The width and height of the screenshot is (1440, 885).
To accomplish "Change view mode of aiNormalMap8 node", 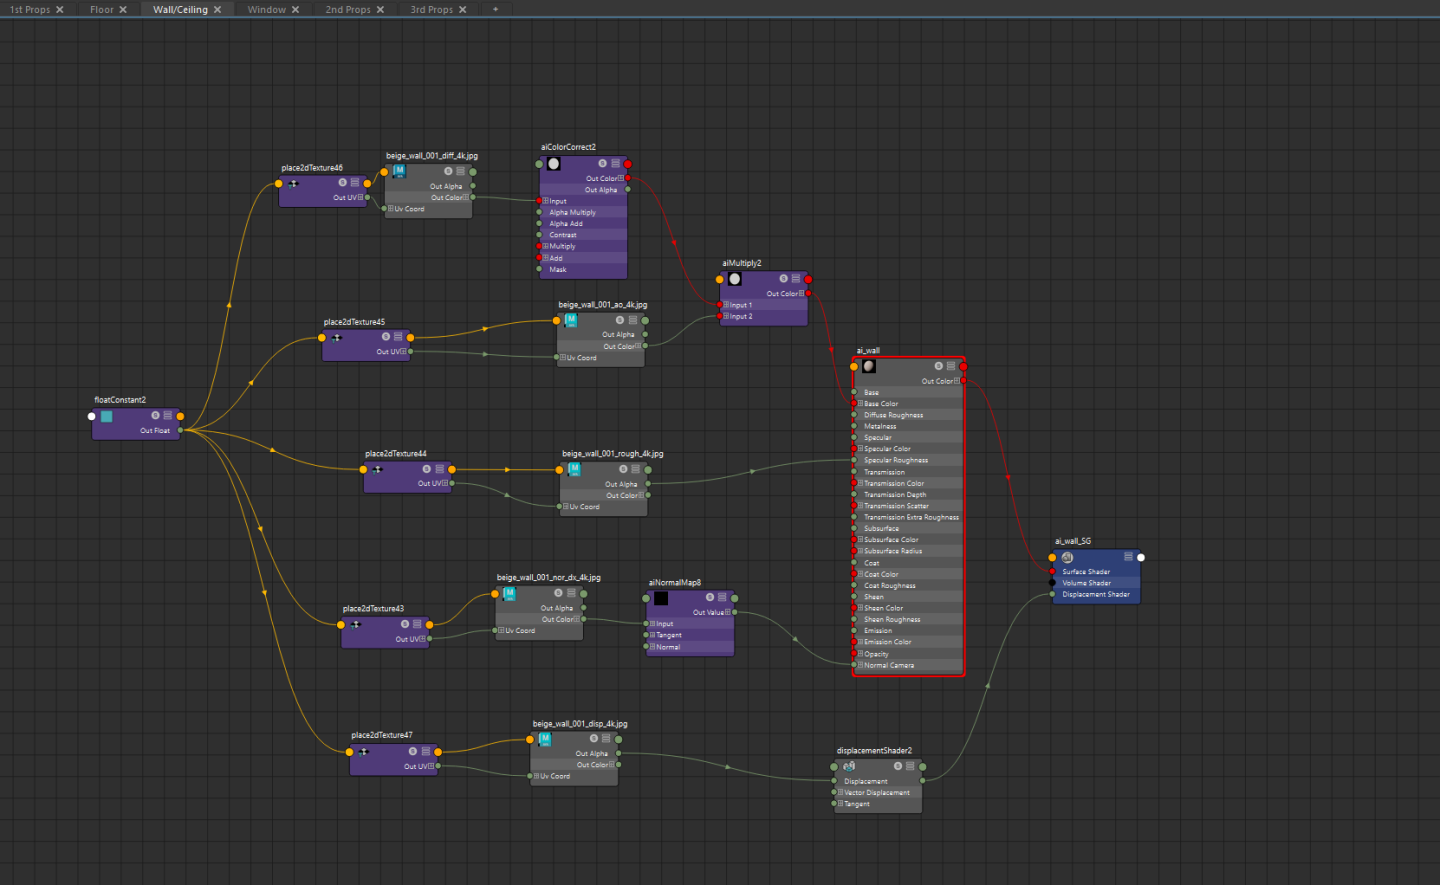I will [722, 597].
